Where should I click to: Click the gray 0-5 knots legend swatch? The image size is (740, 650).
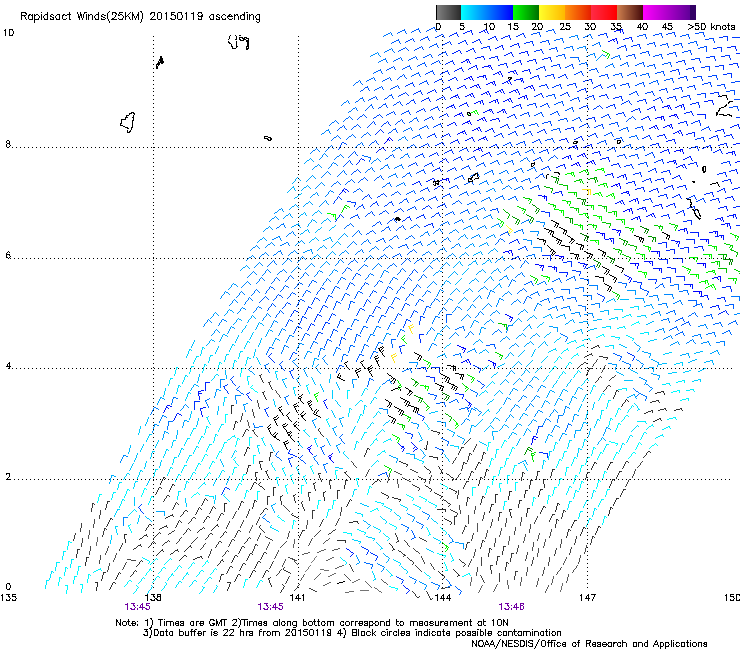point(448,12)
